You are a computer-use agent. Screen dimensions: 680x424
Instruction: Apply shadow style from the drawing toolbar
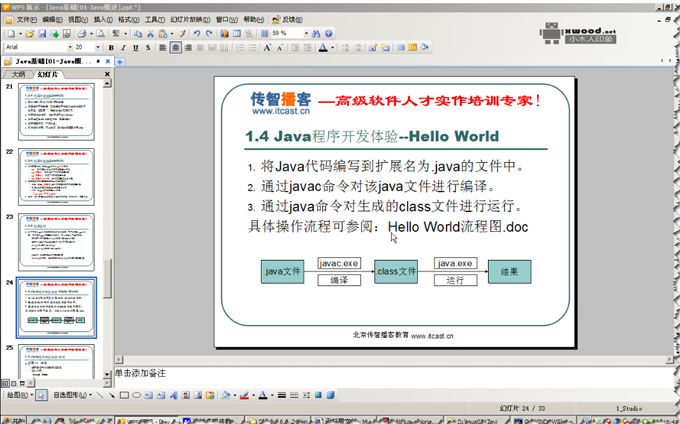pyautogui.click(x=318, y=395)
